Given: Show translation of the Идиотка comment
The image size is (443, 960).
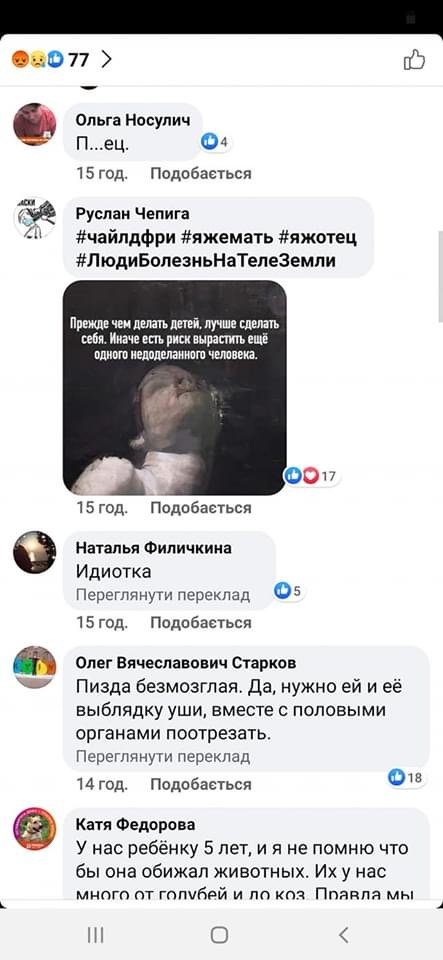Looking at the screenshot, I should coord(163,594).
